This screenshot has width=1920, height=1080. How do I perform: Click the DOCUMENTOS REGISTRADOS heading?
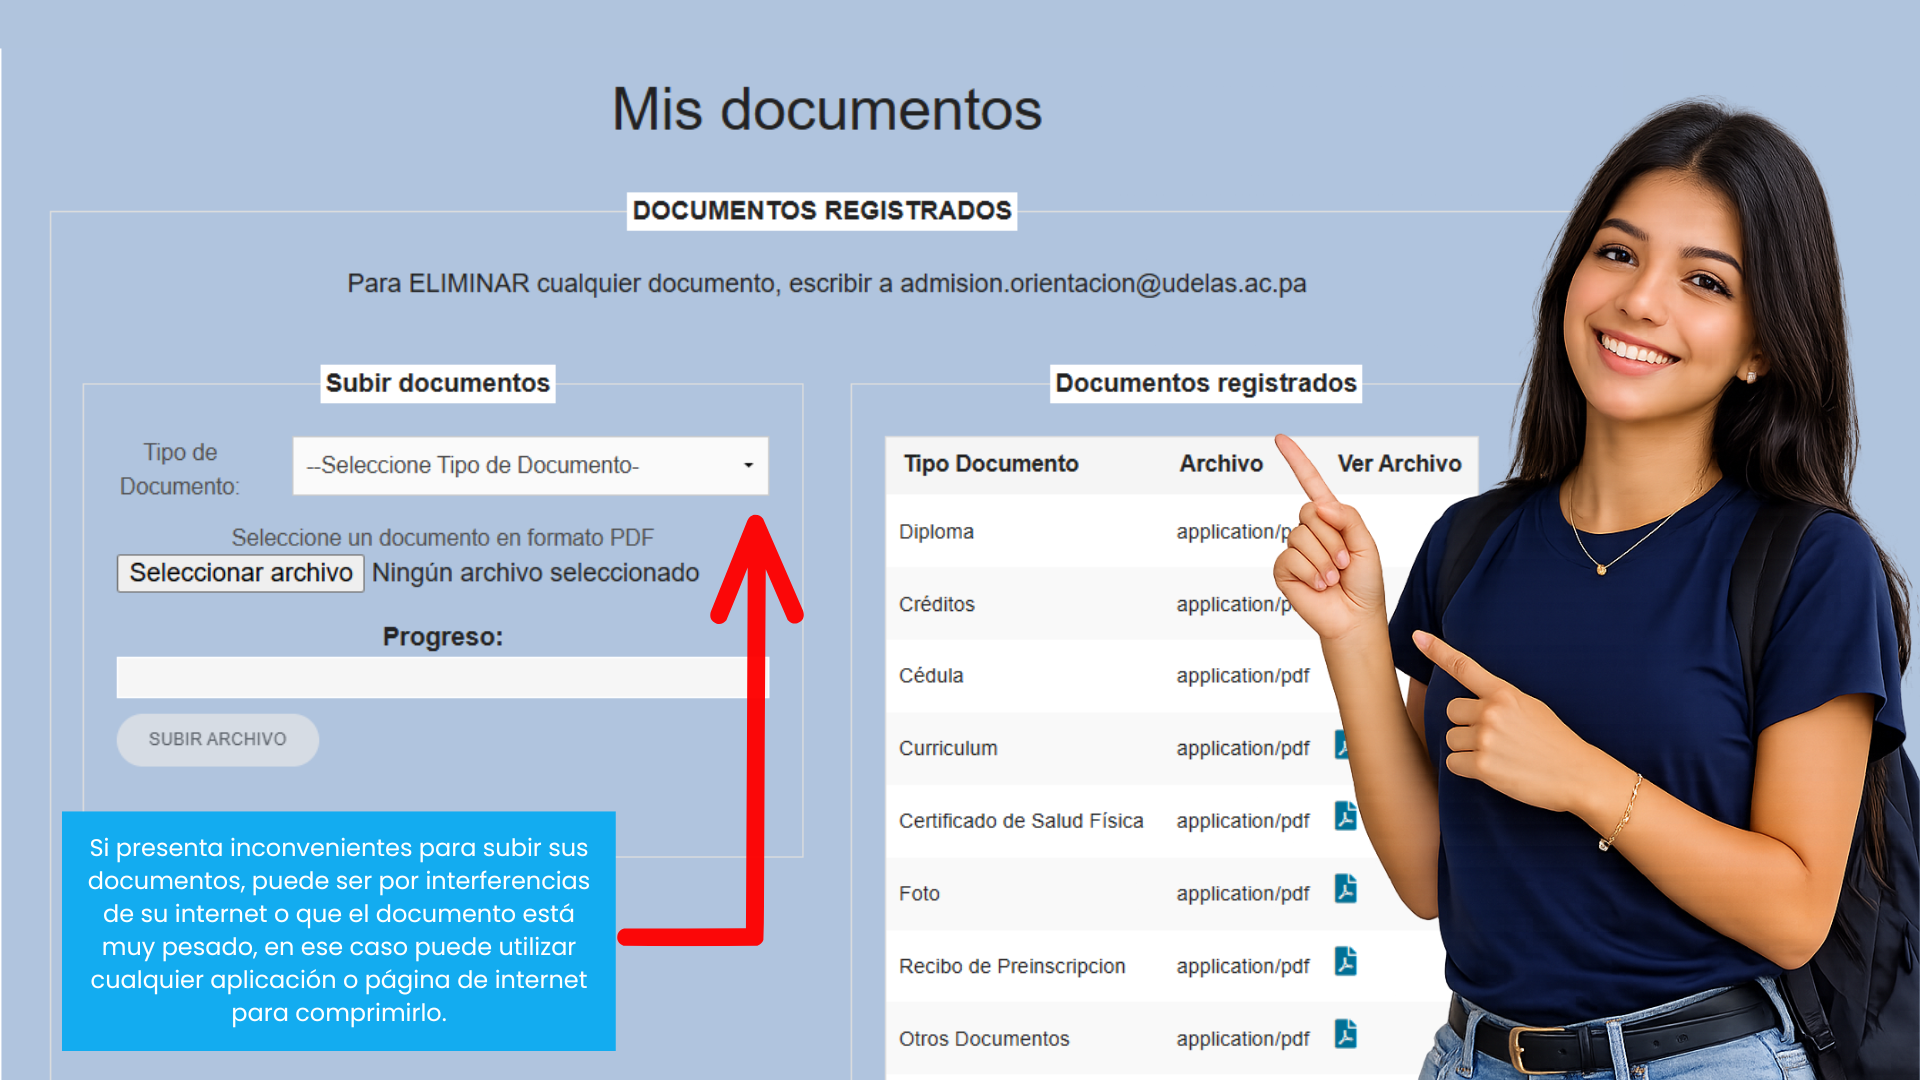point(822,211)
